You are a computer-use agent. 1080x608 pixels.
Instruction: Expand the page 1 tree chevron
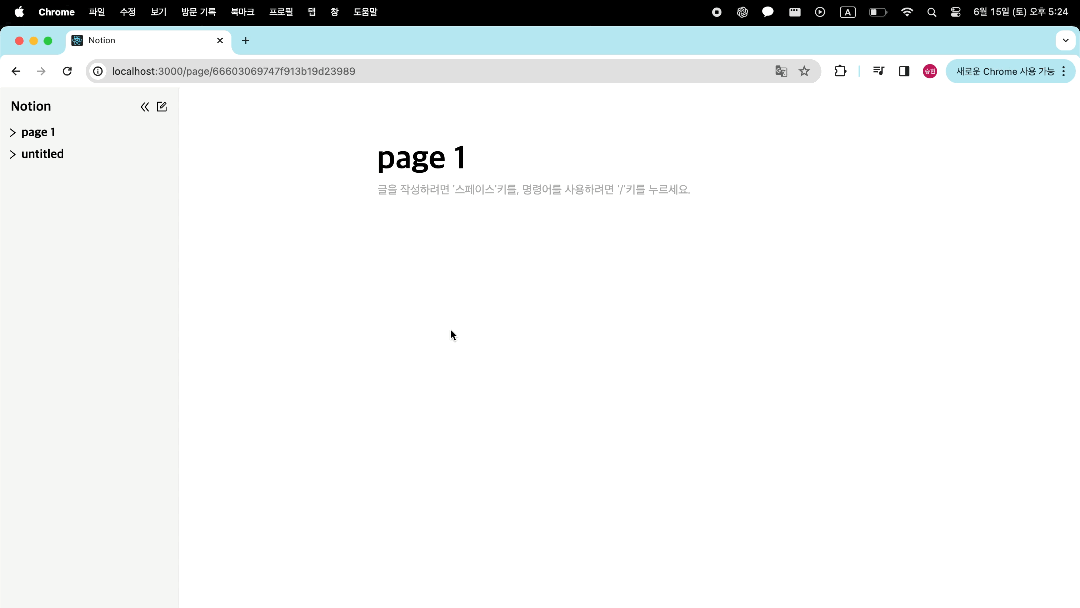pyautogui.click(x=12, y=132)
